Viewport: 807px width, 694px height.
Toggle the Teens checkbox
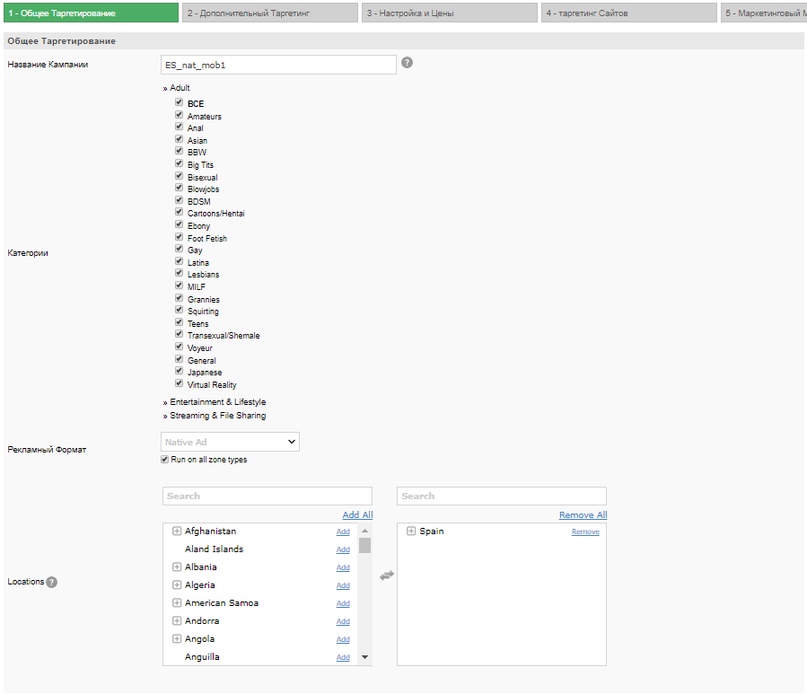tap(179, 322)
